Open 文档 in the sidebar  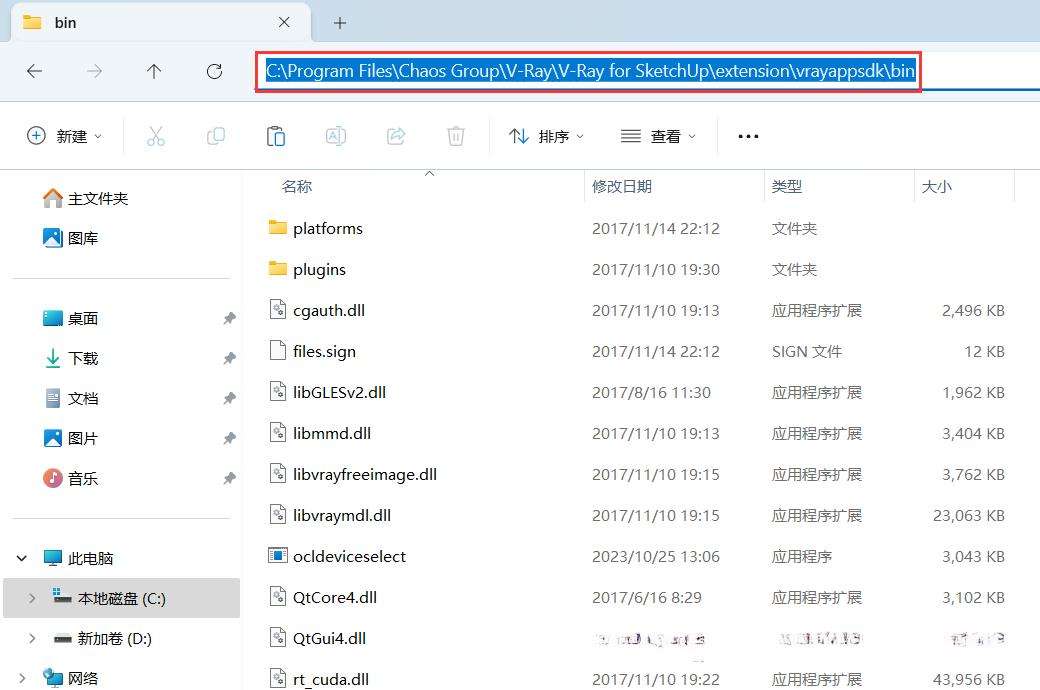[x=70, y=398]
